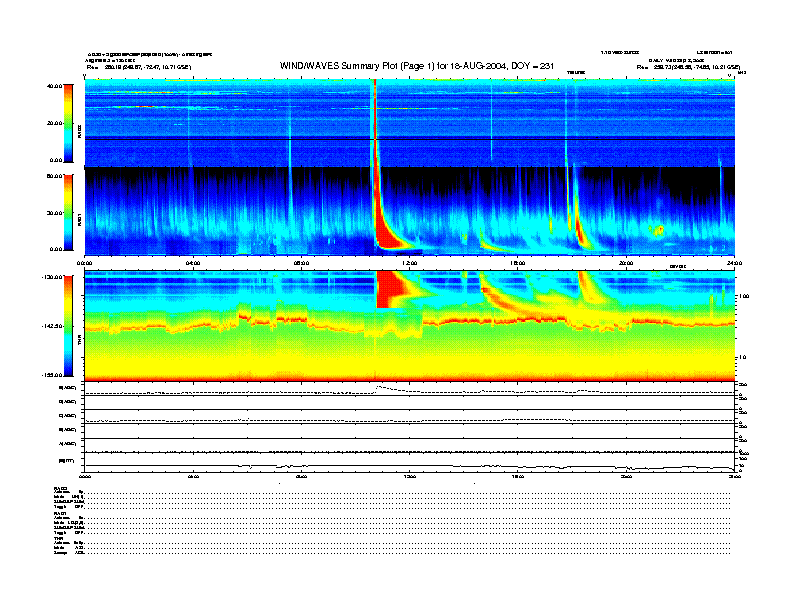Click the 40.00 value on RAD2 scale
This screenshot has width=792, height=612.
[x=55, y=87]
